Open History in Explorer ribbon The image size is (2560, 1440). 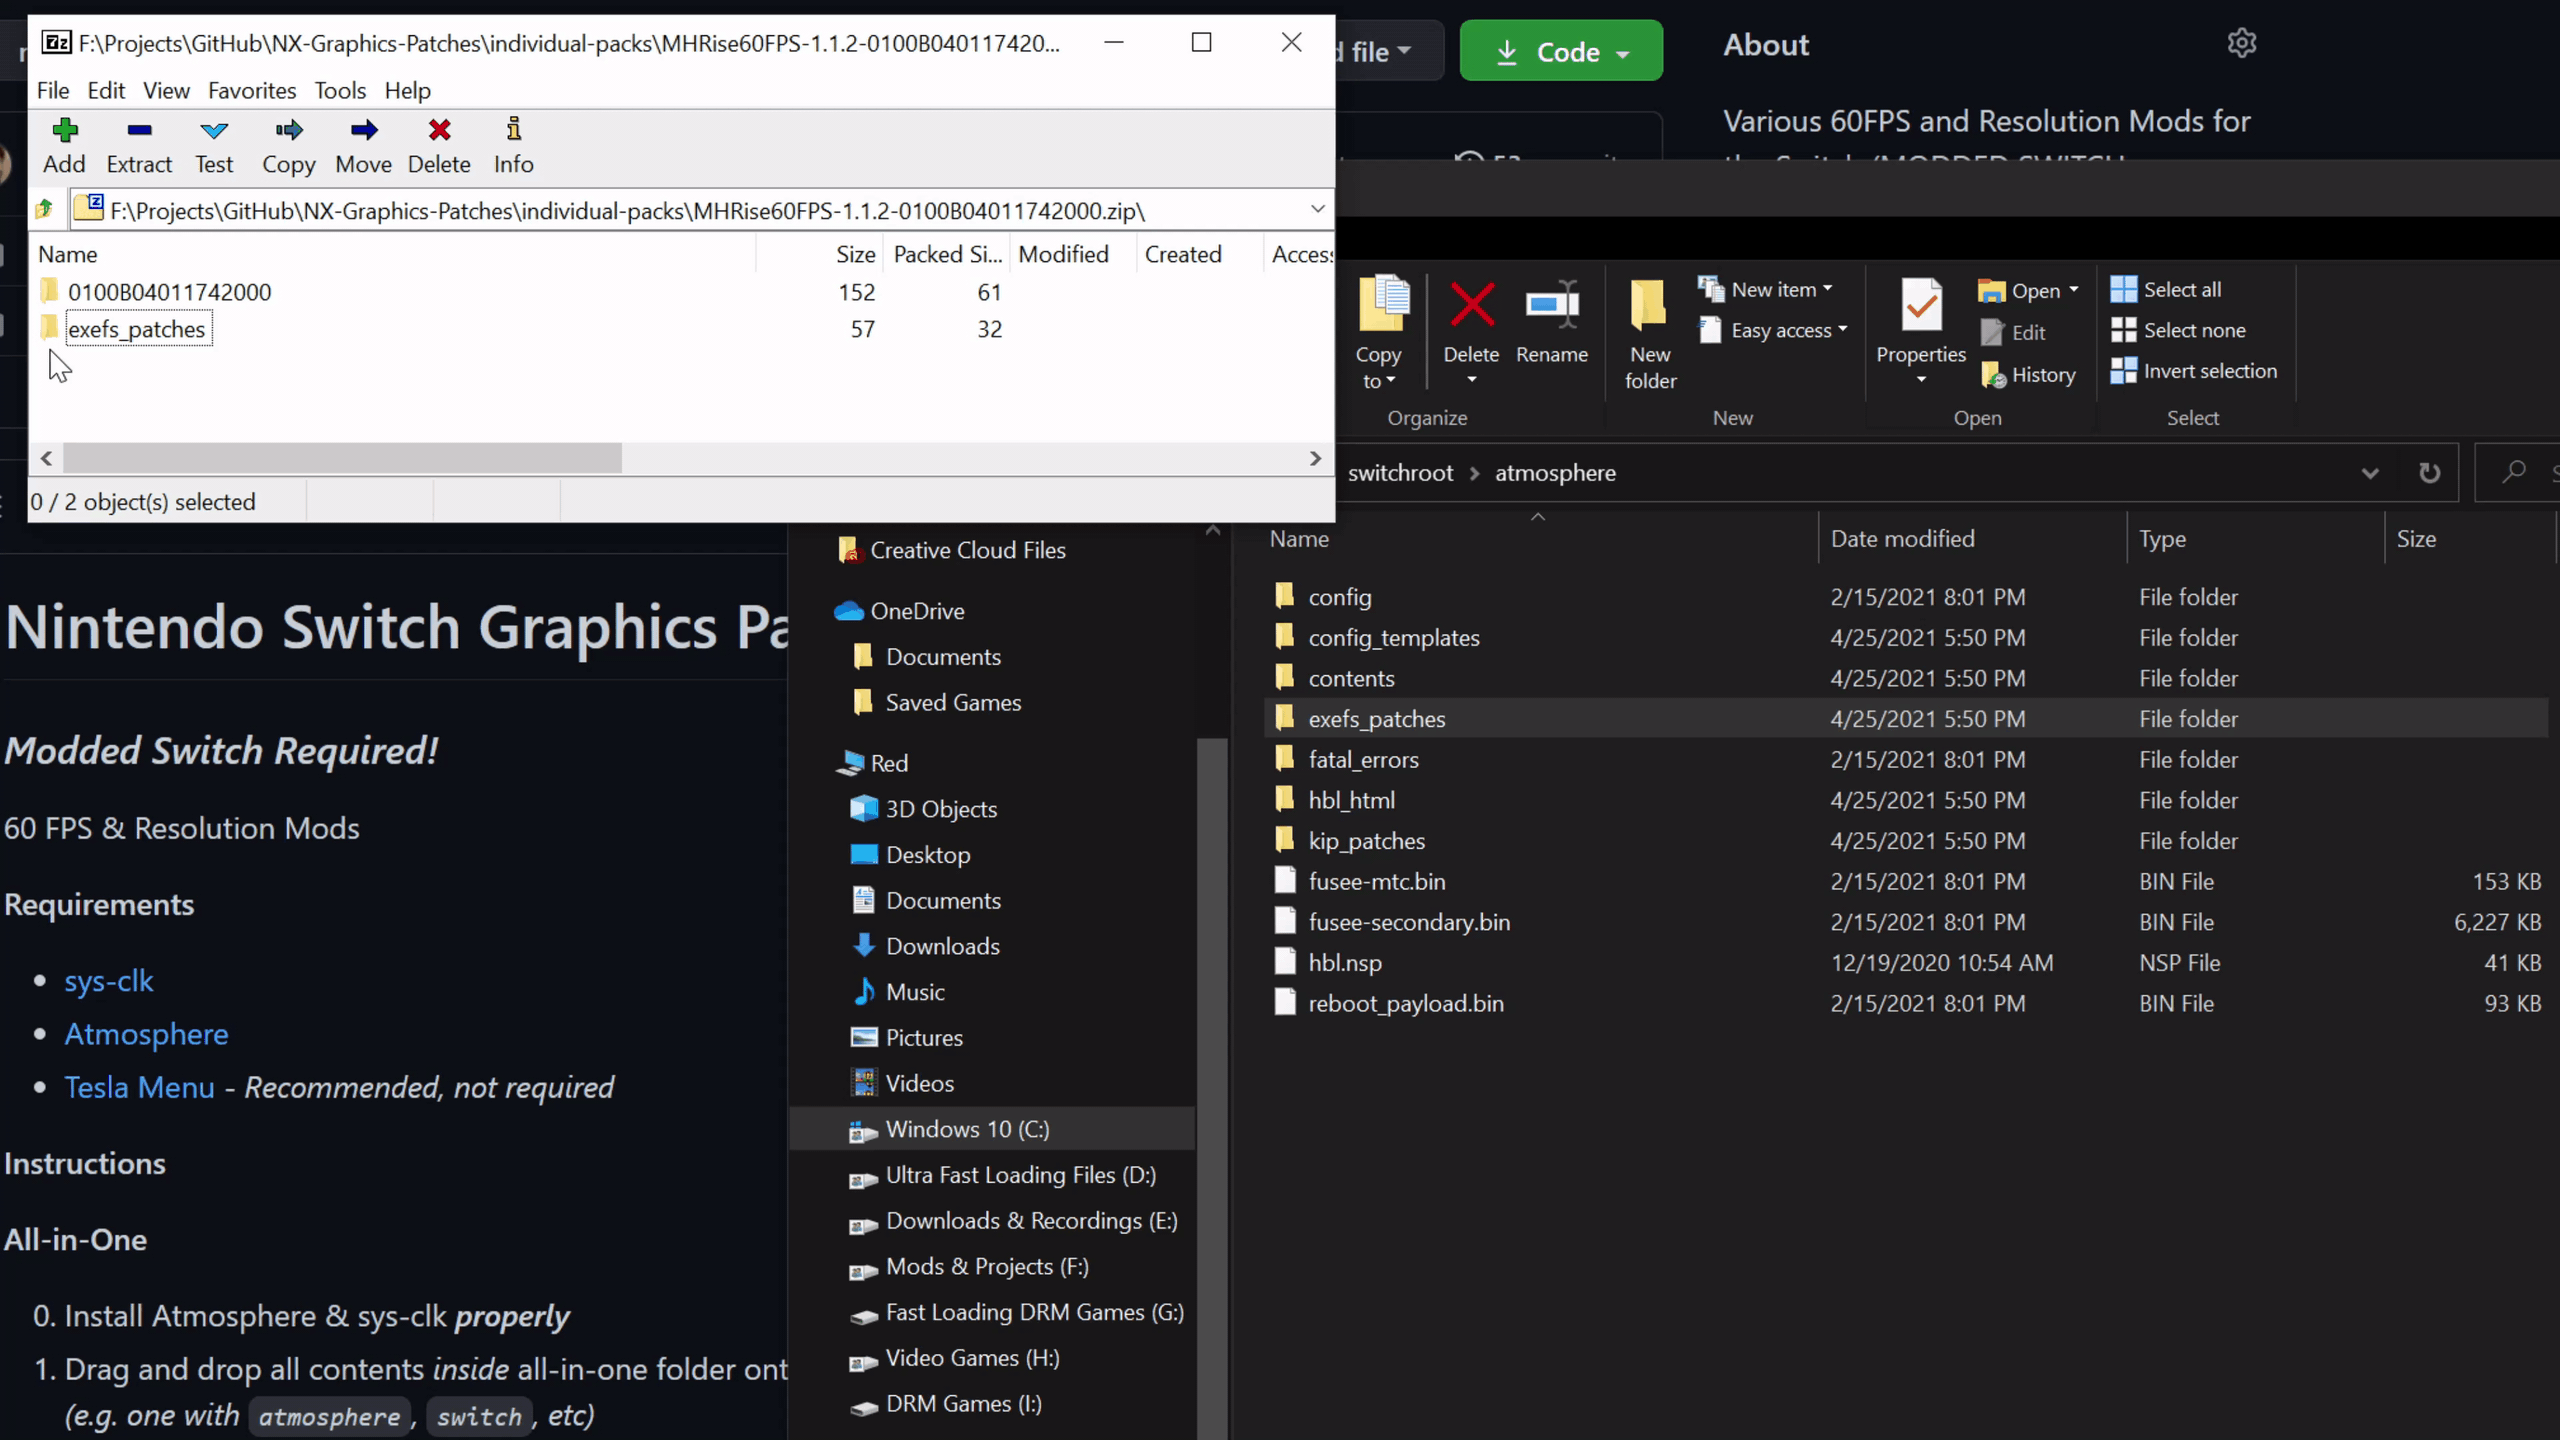coord(2028,375)
